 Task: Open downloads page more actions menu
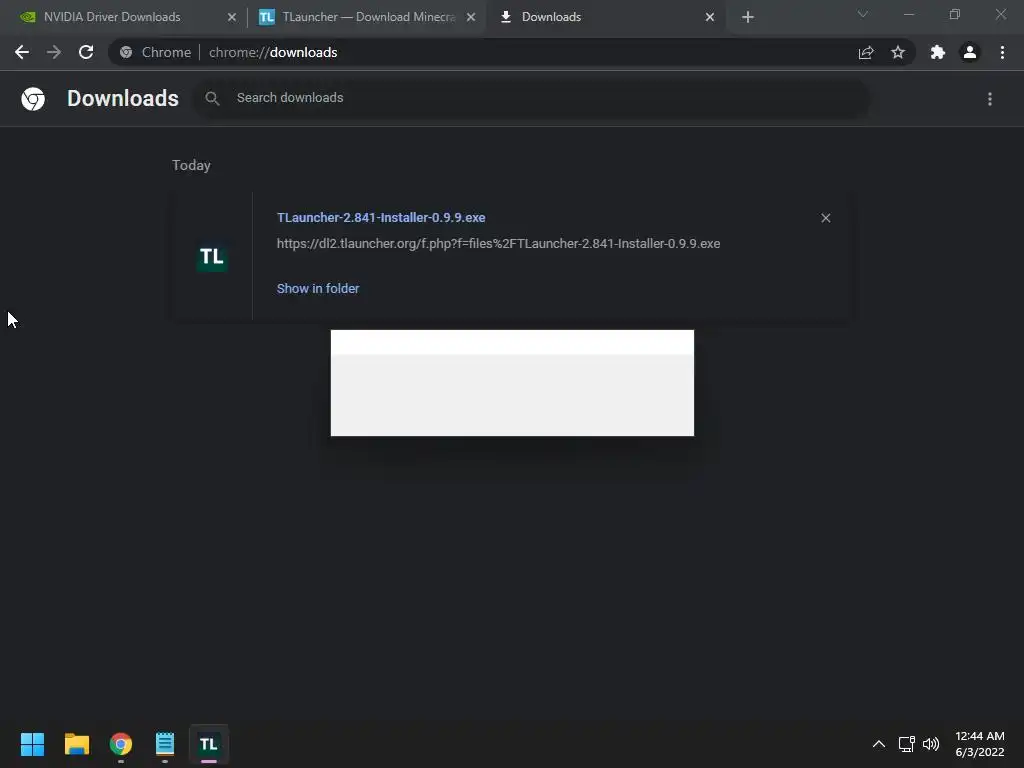click(990, 99)
